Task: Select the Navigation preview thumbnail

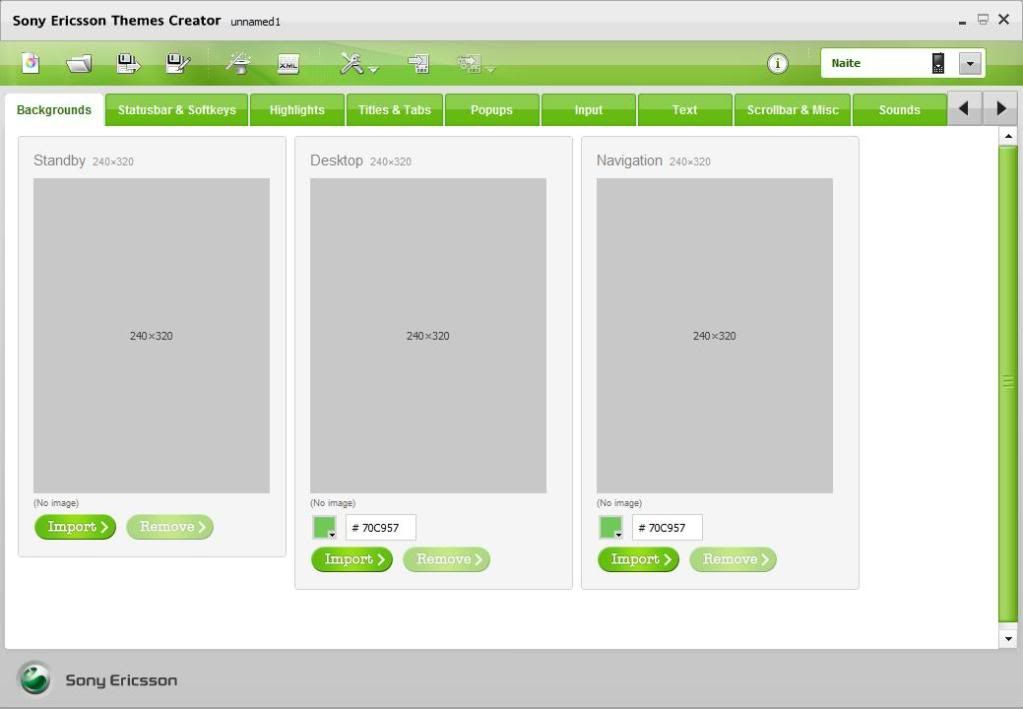Action: (x=714, y=336)
